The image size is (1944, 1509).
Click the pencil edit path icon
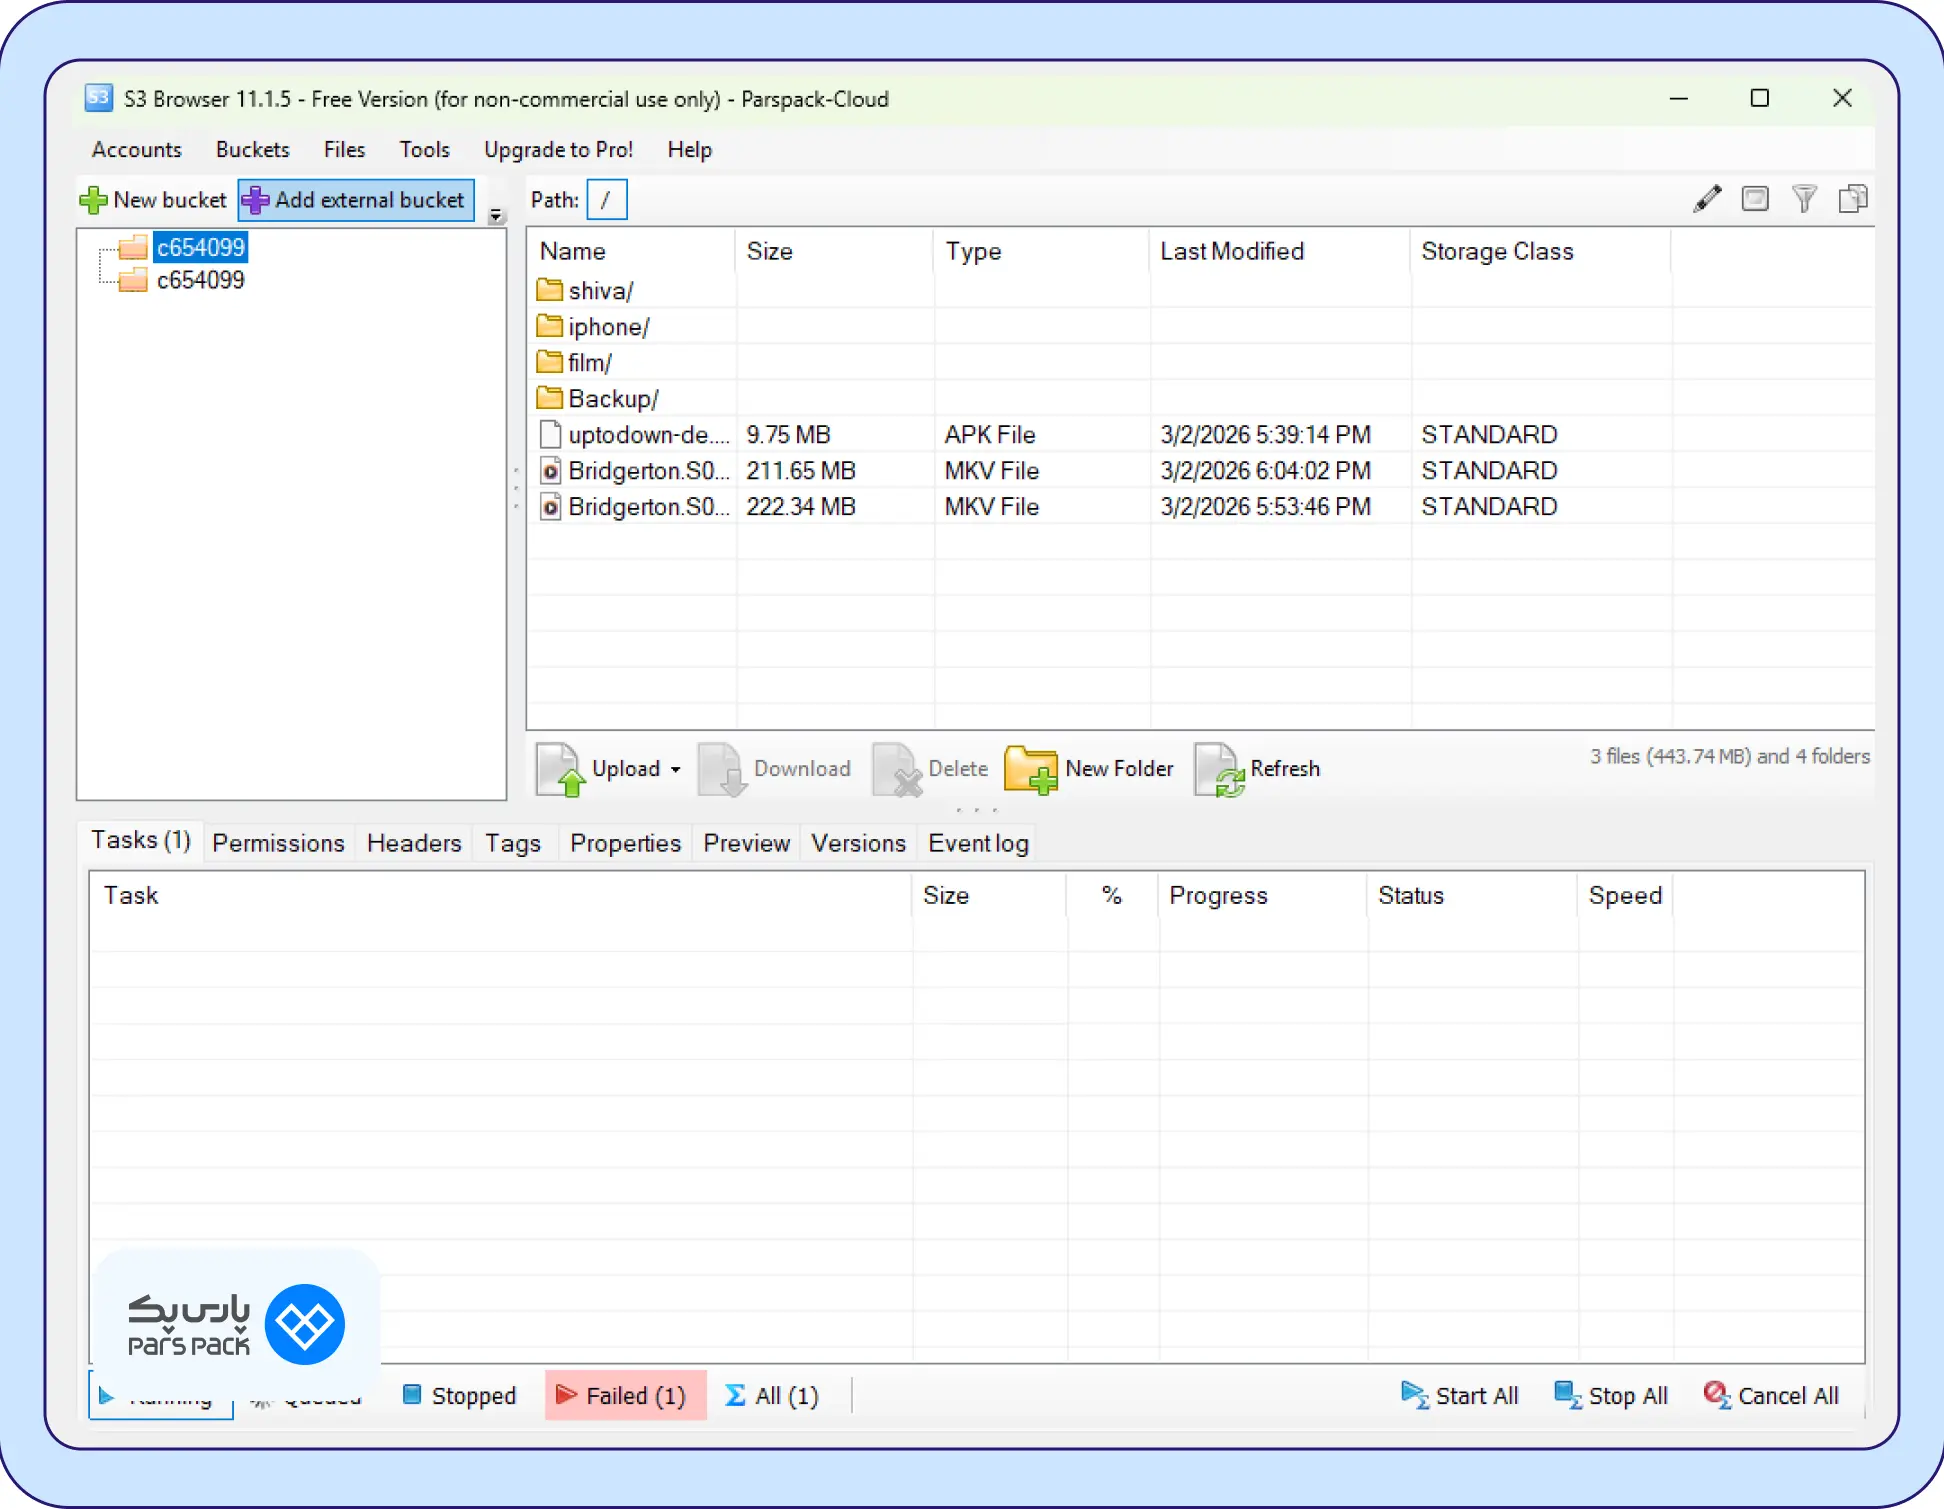coord(1707,199)
